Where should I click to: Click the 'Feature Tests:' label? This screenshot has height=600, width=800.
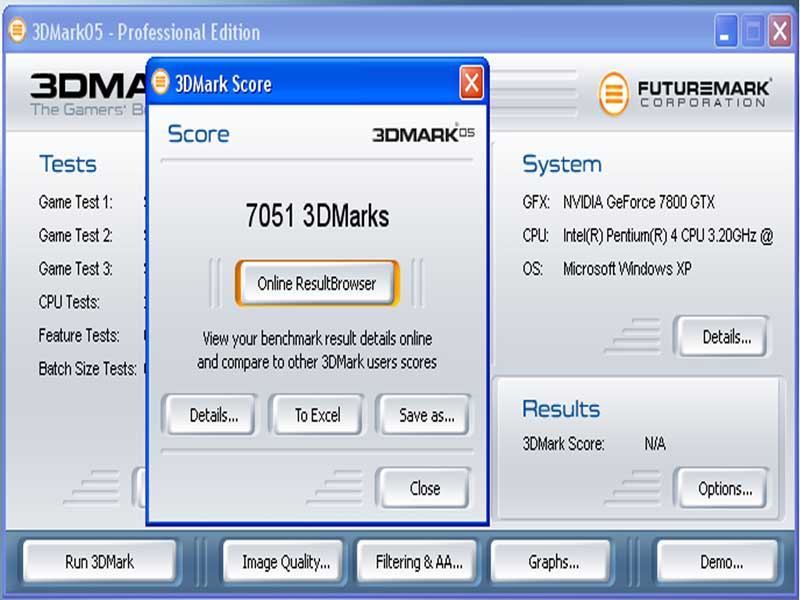coord(79,335)
